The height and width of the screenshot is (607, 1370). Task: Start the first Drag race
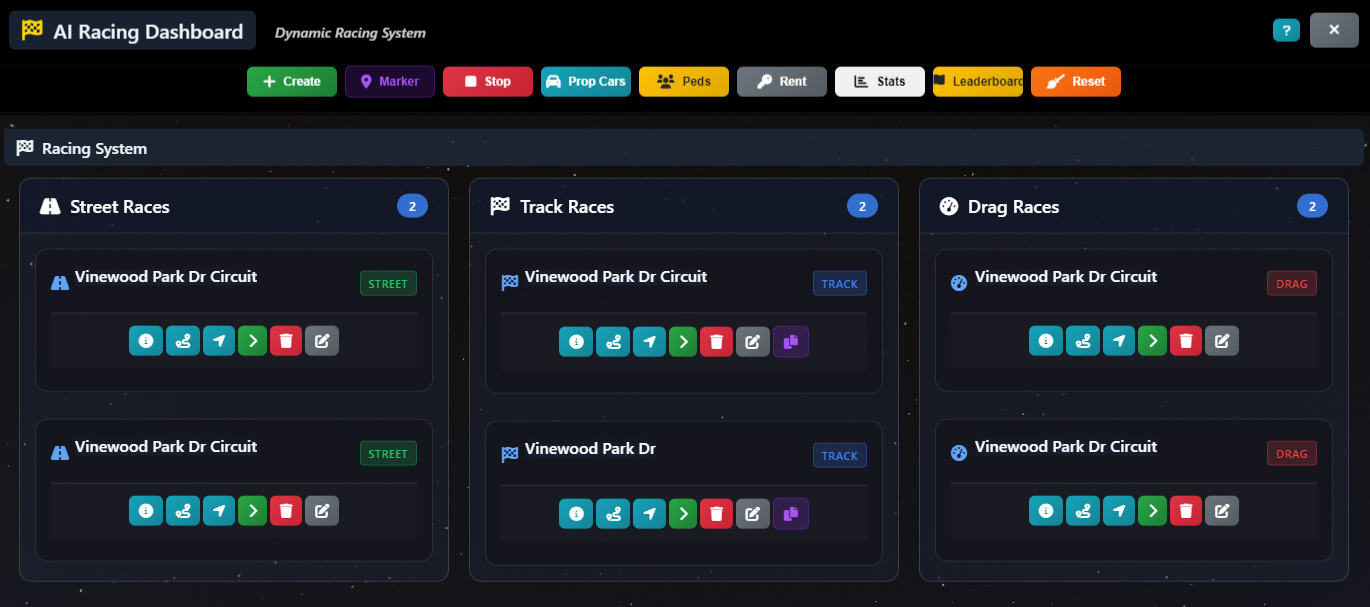coord(1152,340)
